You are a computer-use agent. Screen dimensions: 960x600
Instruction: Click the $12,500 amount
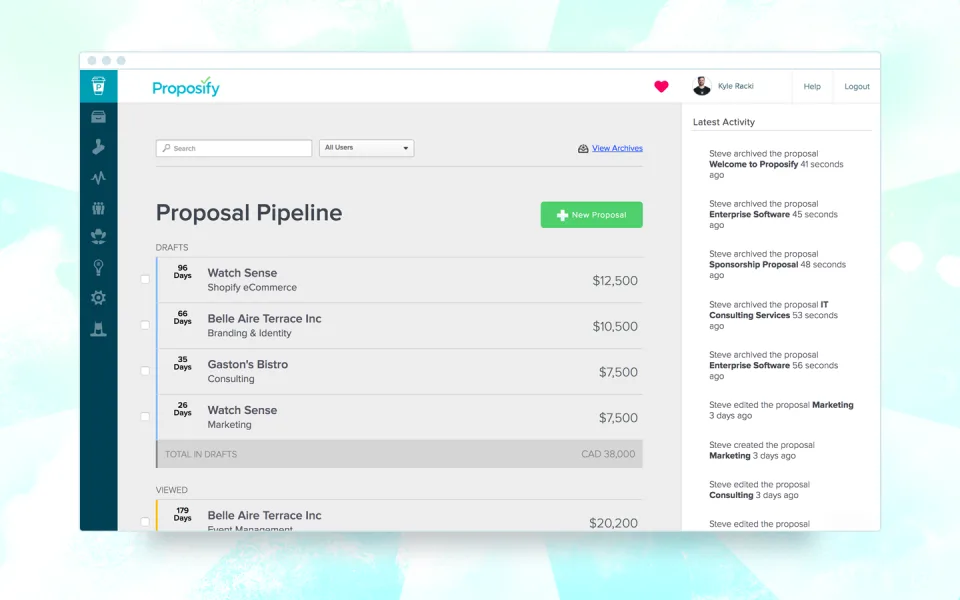(615, 280)
